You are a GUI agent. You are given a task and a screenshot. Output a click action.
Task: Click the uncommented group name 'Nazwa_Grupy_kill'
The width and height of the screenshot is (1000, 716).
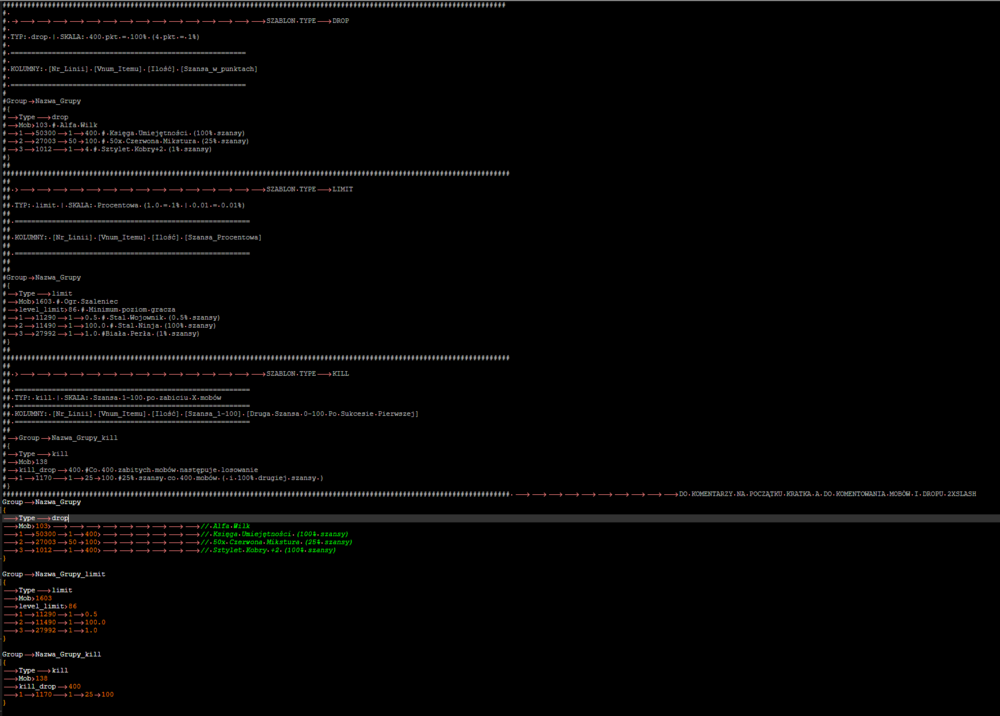click(x=68, y=655)
